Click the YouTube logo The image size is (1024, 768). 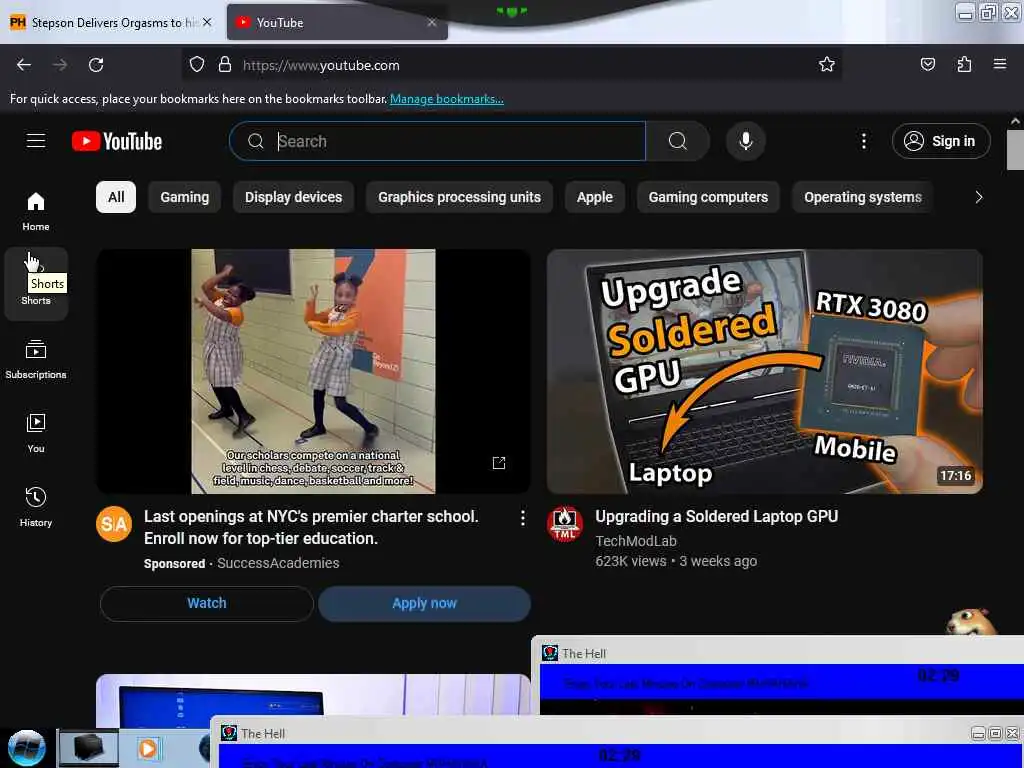[x=117, y=141]
